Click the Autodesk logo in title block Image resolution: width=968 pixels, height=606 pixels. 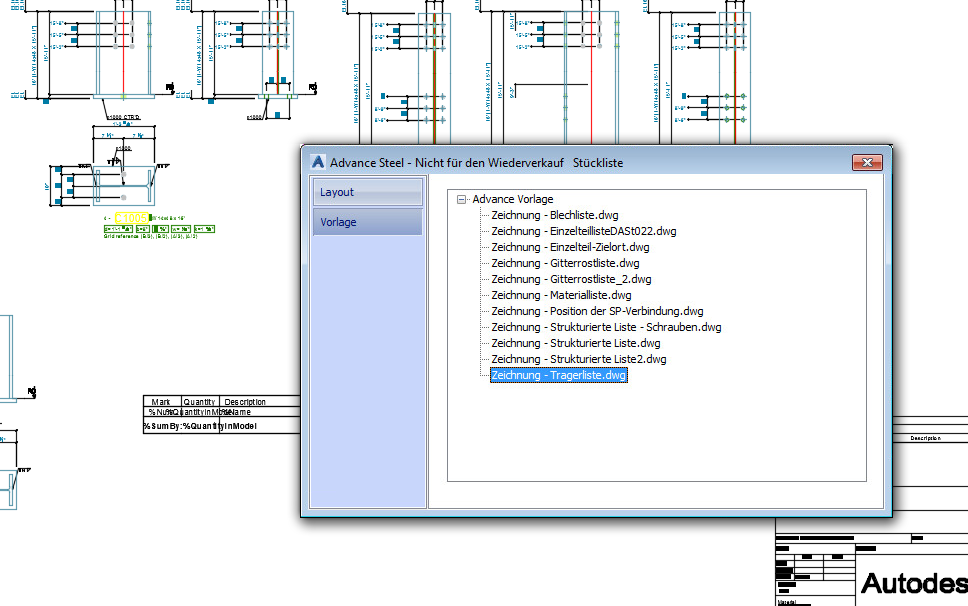click(914, 583)
